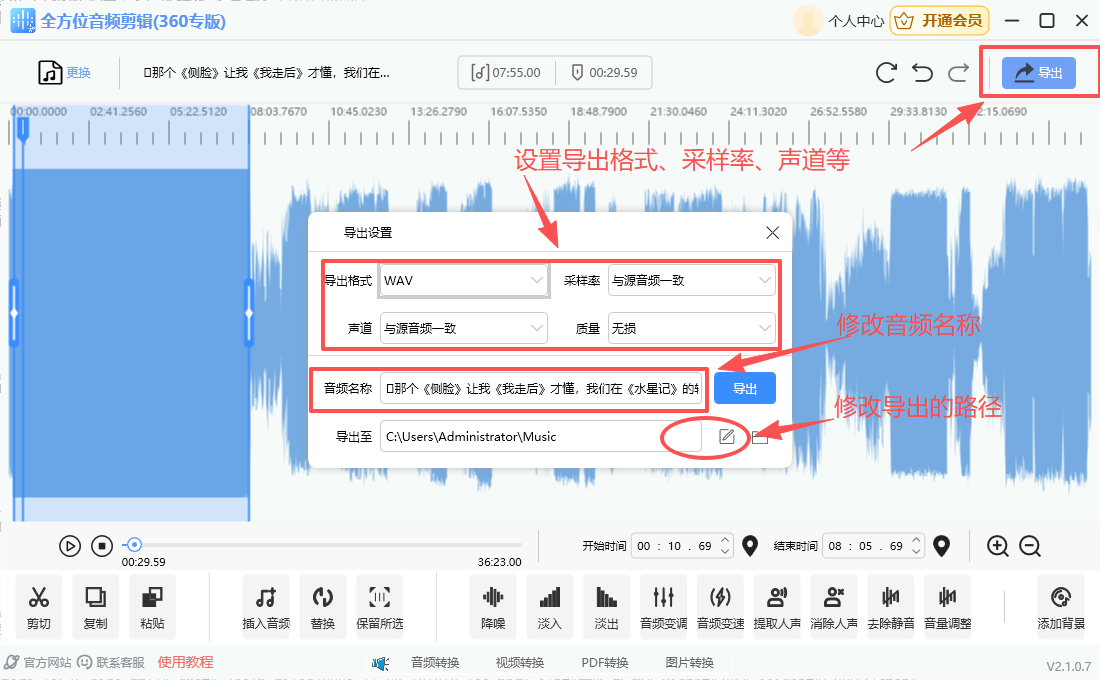Open the 音量调整 volume adjustment tool
Image resolution: width=1100 pixels, height=680 pixels.
(946, 606)
